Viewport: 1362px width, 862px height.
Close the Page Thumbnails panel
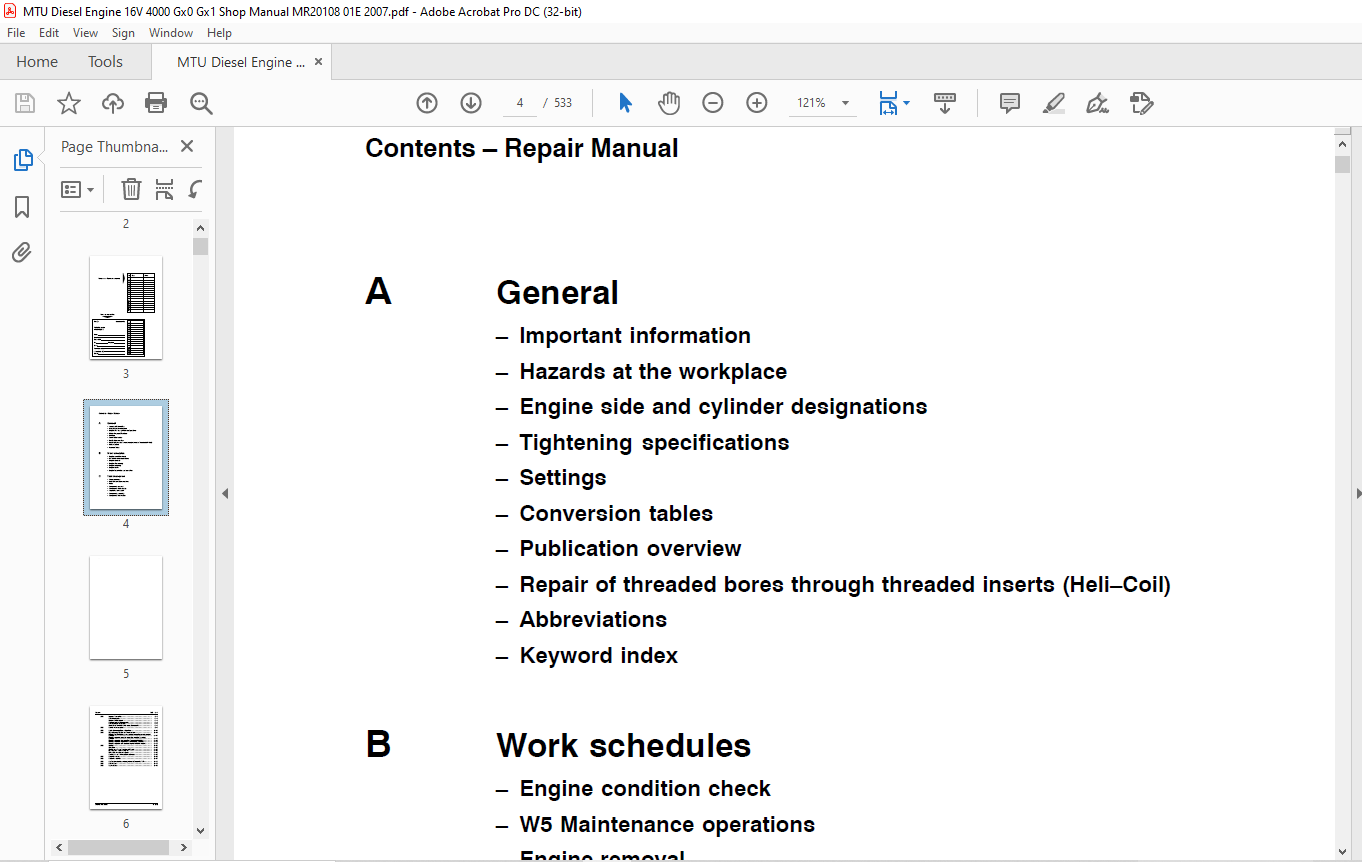[x=187, y=146]
